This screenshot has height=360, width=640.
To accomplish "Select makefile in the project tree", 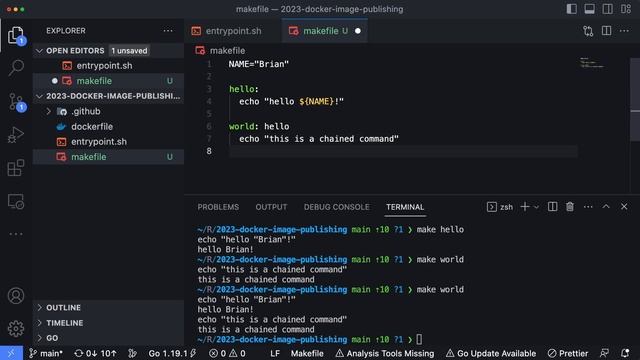I will [x=108, y=157].
